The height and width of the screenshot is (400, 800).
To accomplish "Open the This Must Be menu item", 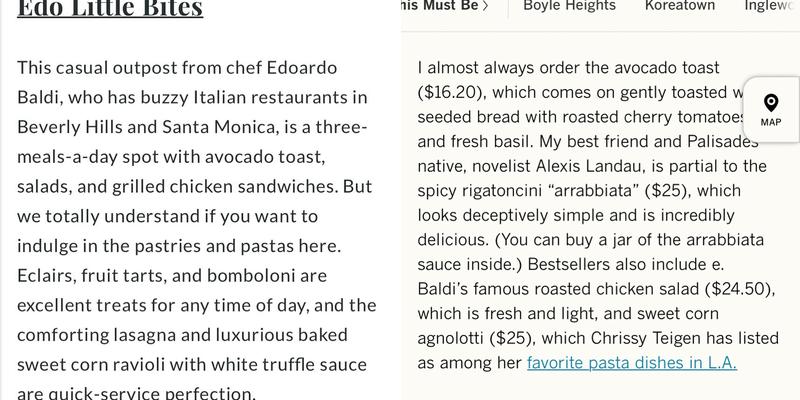I will click(438, 6).
